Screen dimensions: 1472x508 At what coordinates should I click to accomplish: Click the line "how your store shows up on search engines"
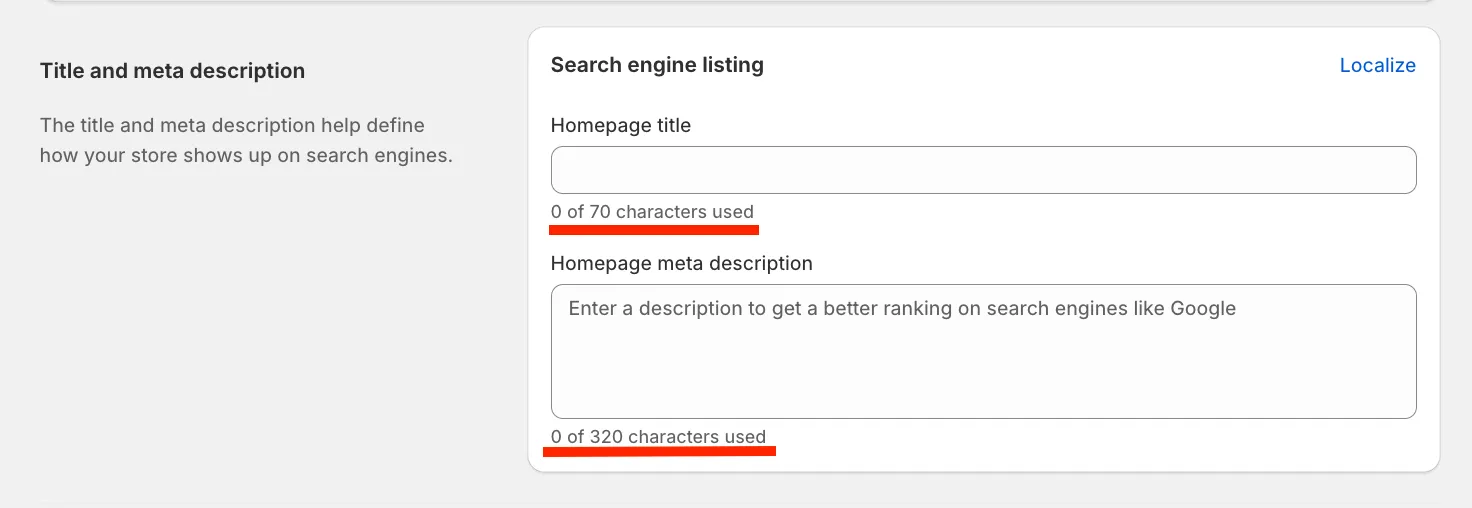pyautogui.click(x=246, y=156)
